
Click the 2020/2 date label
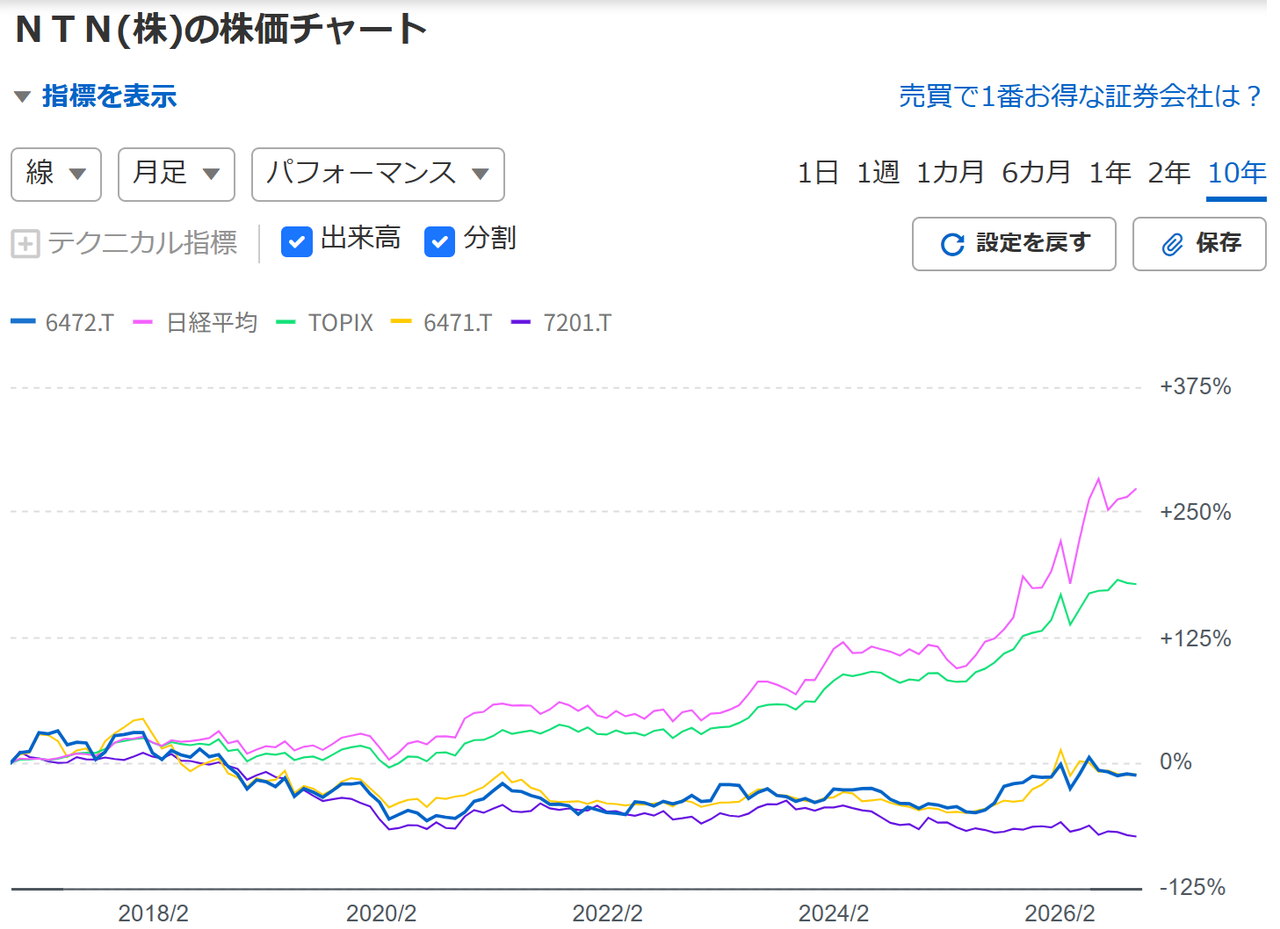pyautogui.click(x=380, y=913)
